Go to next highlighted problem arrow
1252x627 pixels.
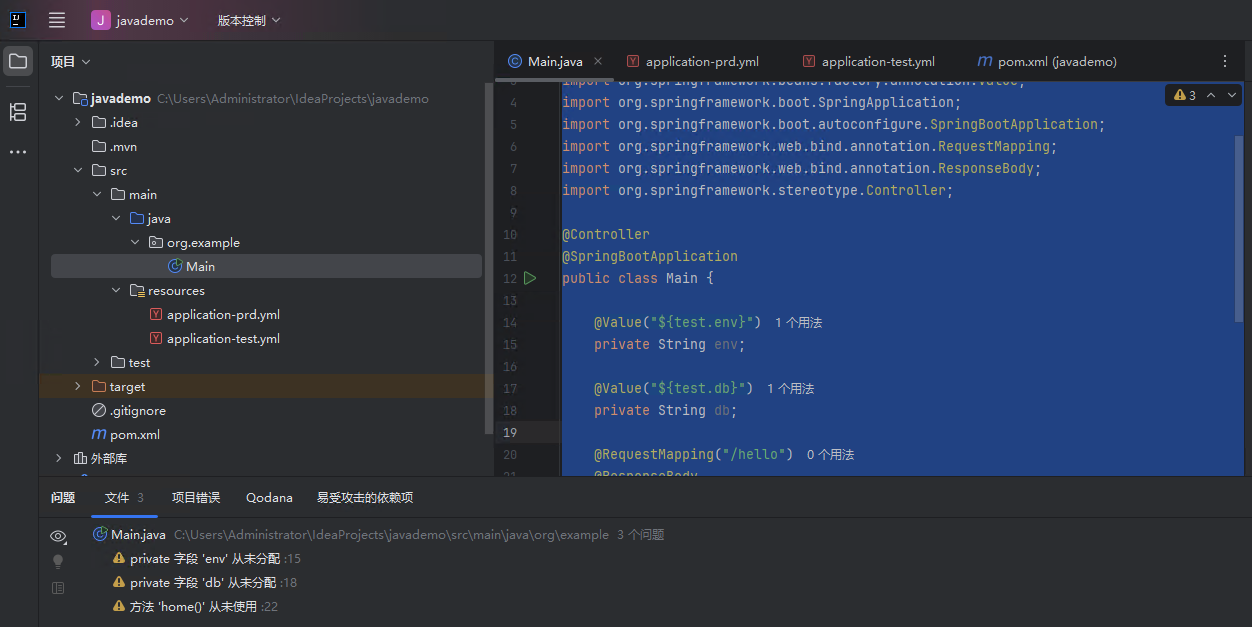tap(1232, 95)
